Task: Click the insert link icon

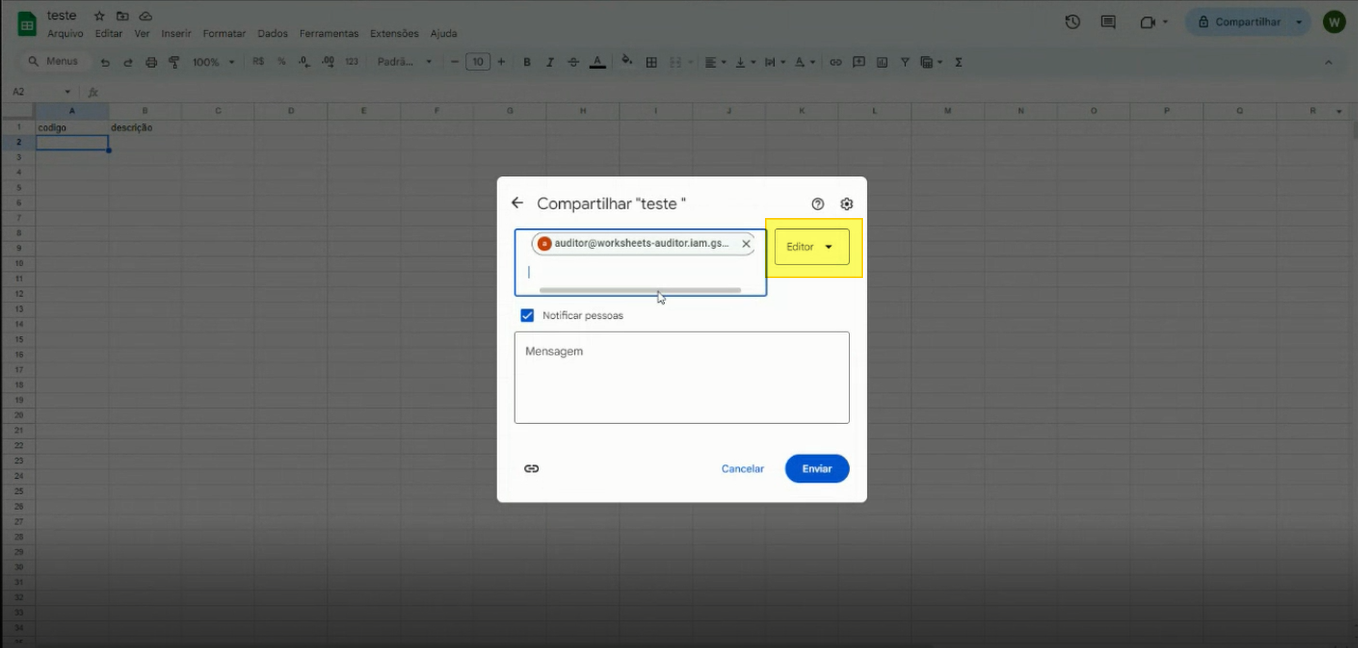Action: point(836,62)
